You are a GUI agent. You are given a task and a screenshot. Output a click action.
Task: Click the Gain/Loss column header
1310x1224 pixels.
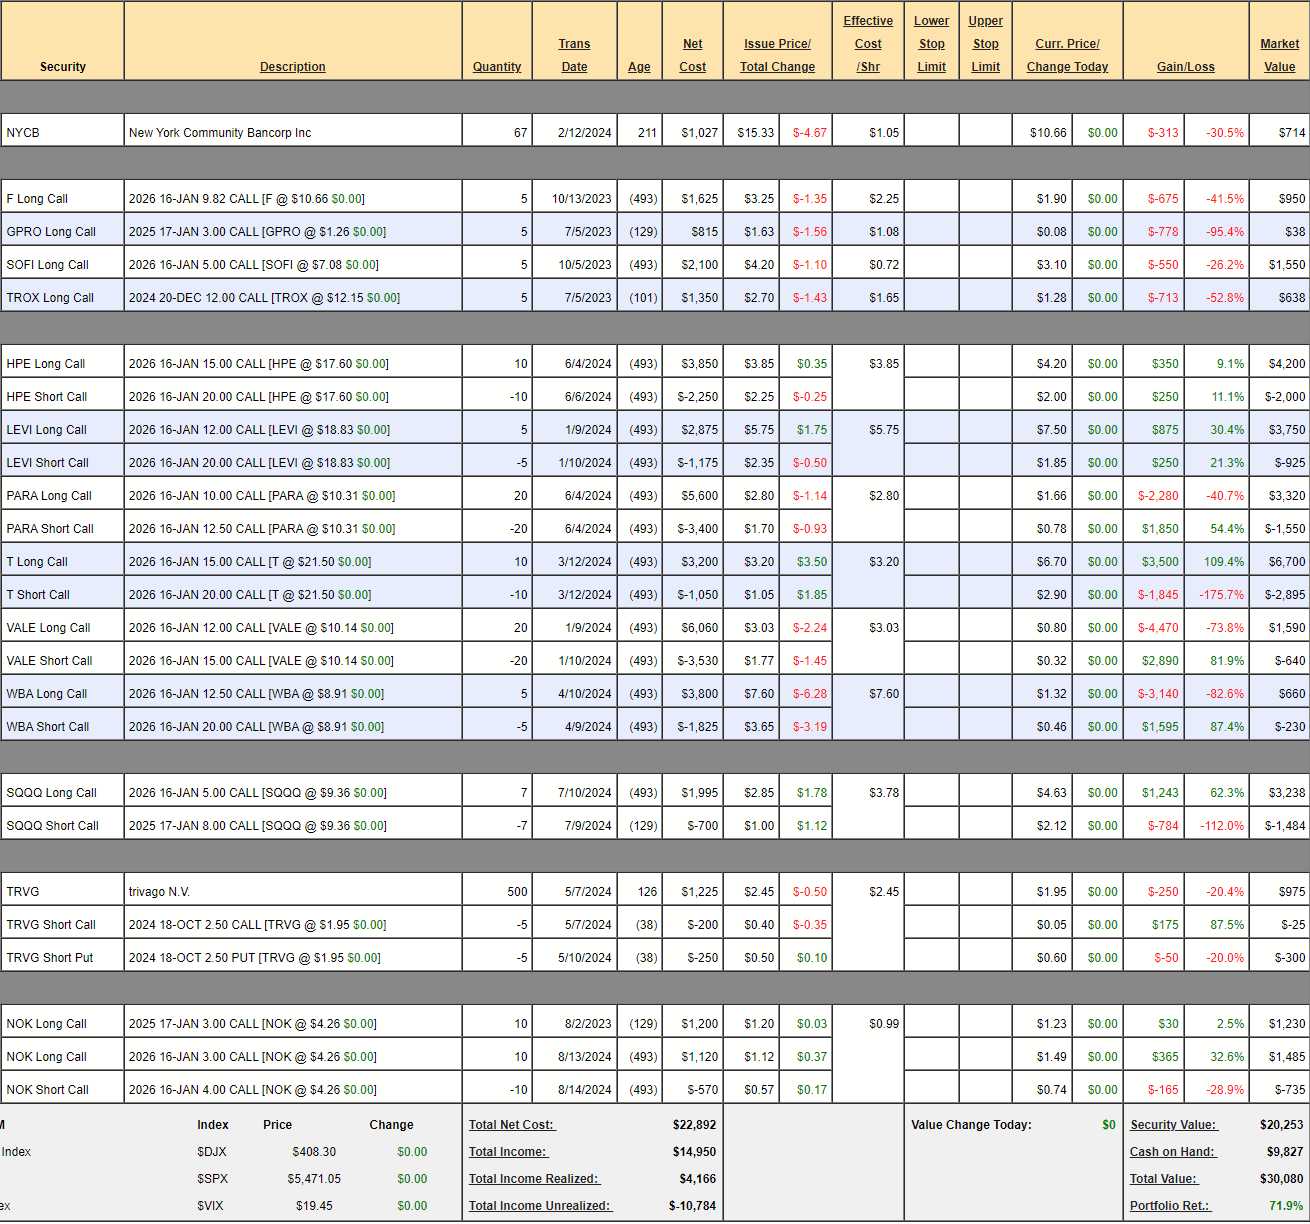pos(1185,67)
